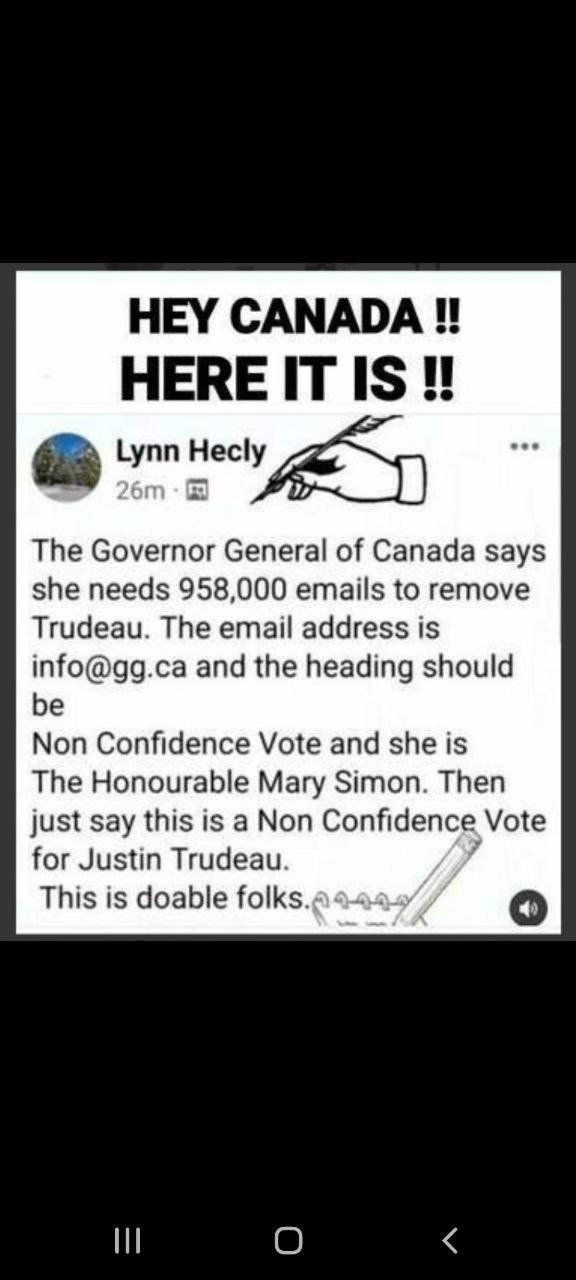
Task: Open the three-dot post options menu
Action: tap(525, 447)
